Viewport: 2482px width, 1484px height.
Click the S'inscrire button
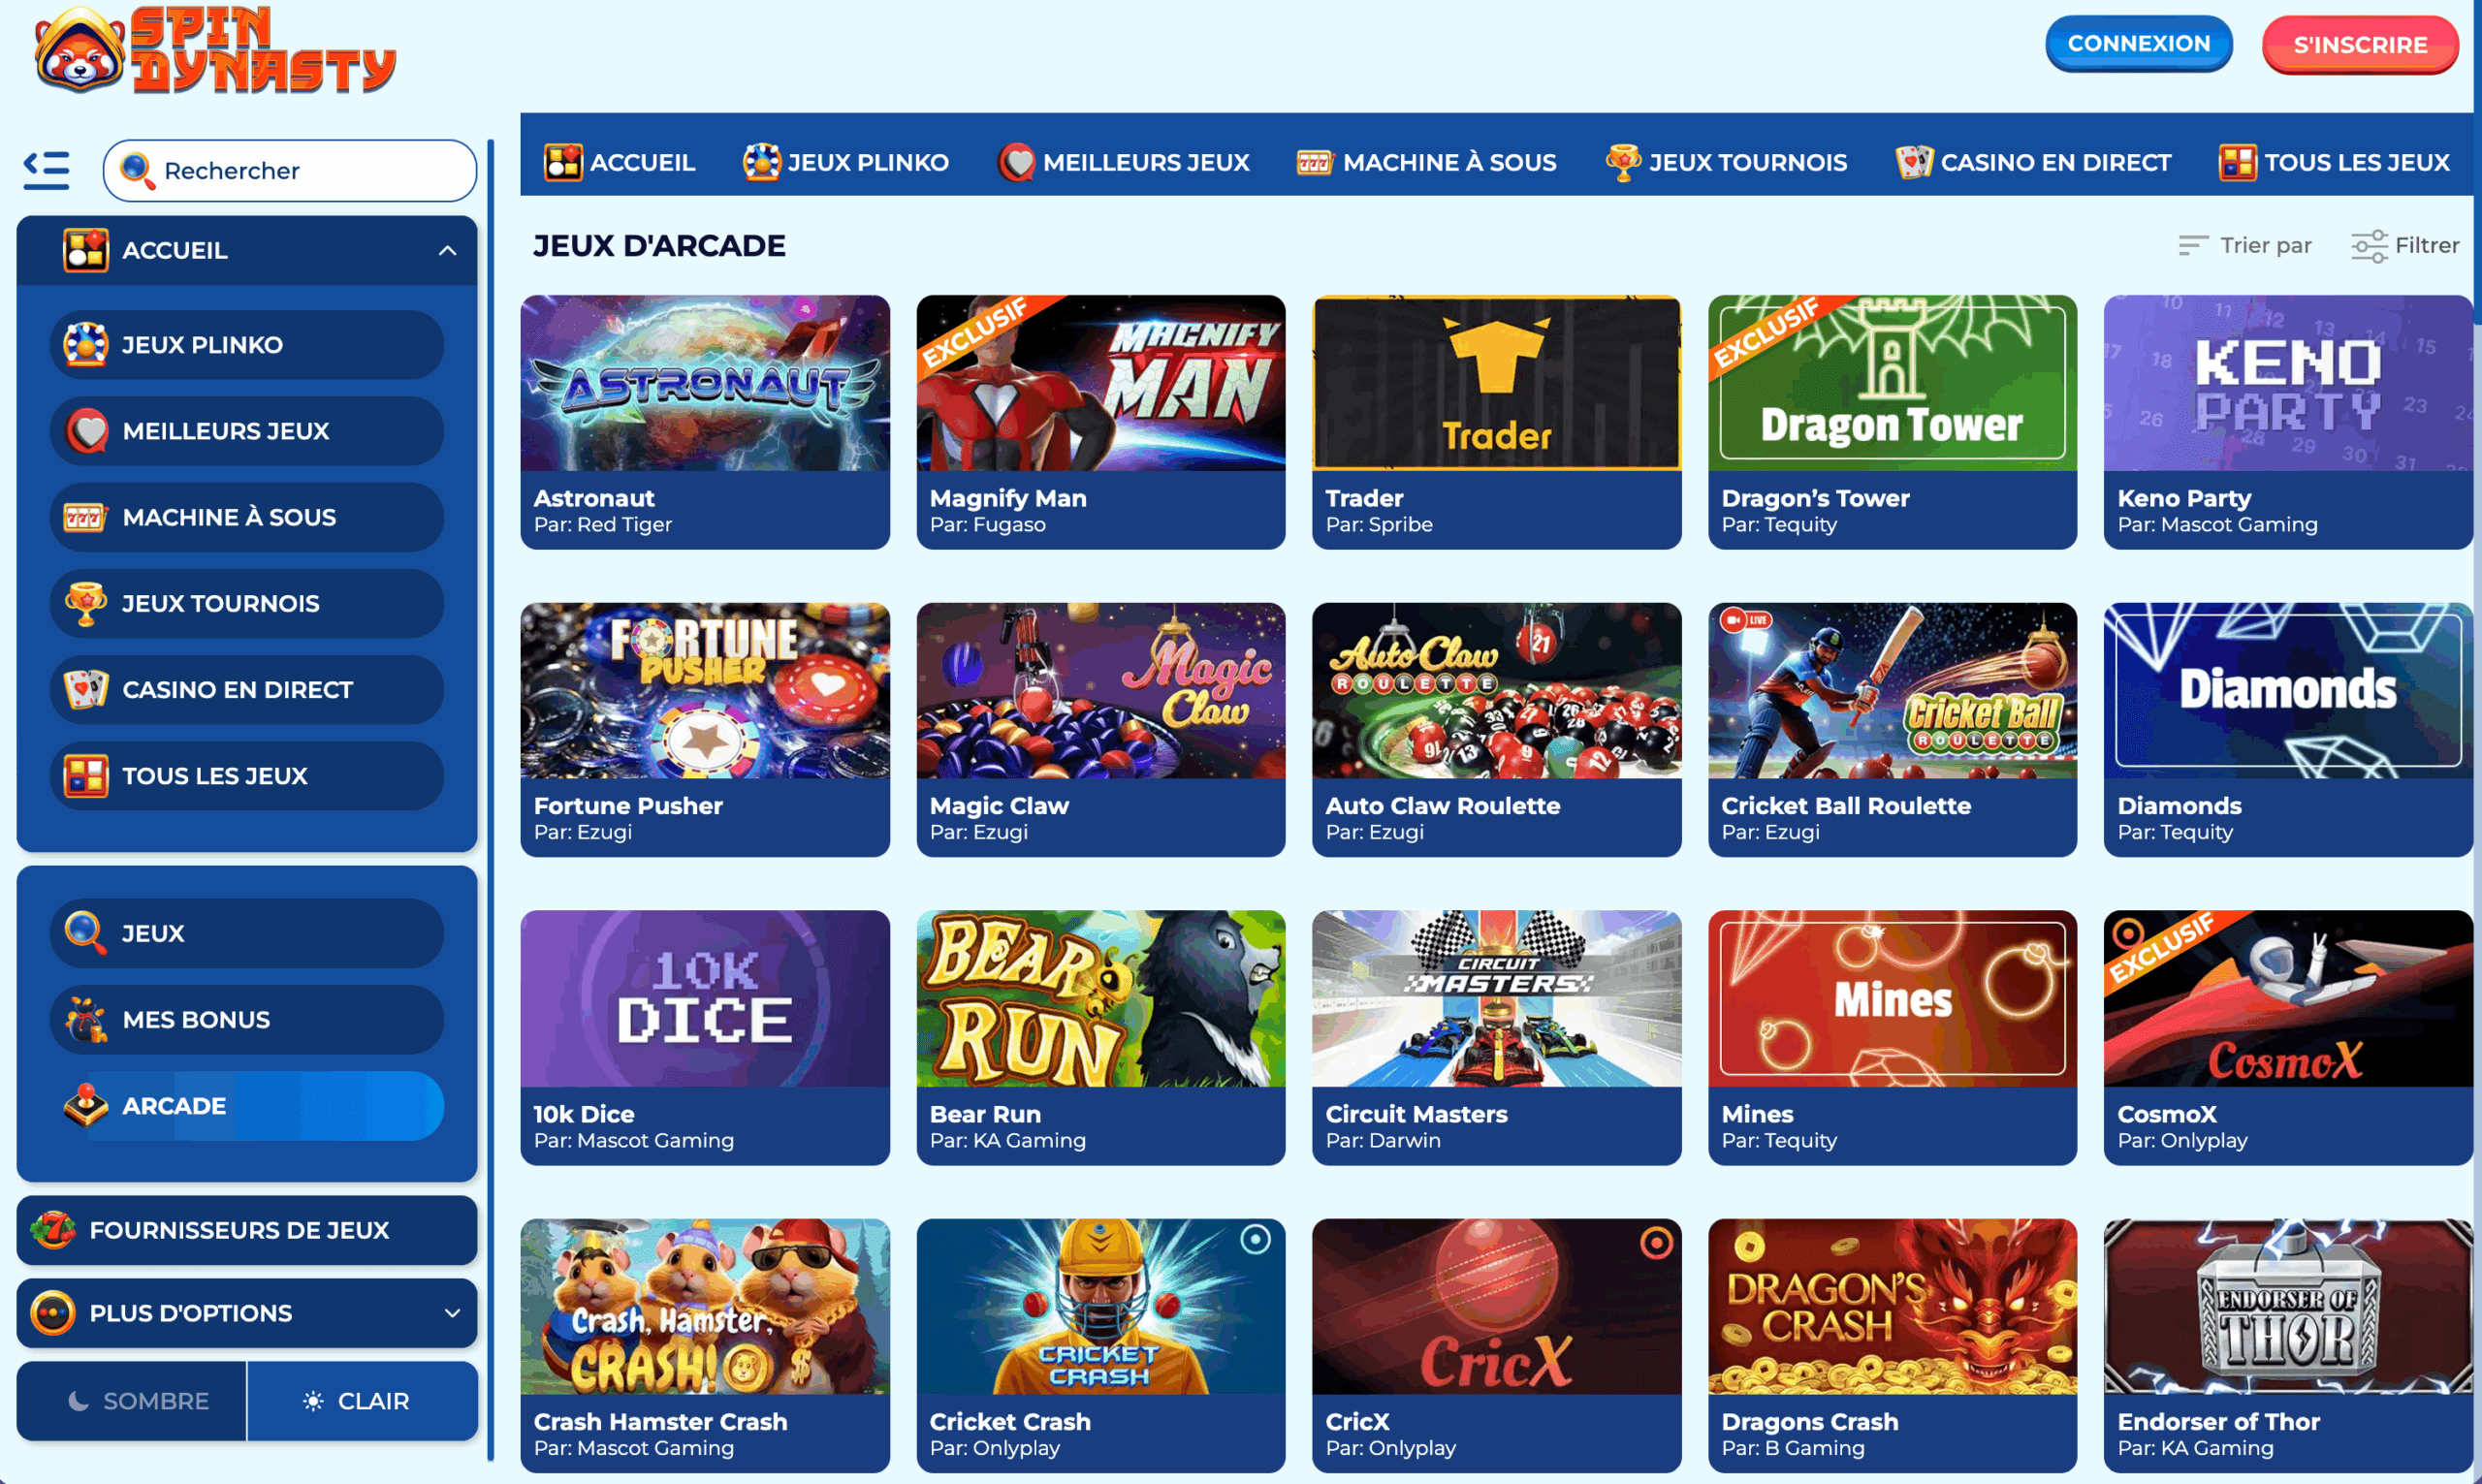coord(2360,44)
